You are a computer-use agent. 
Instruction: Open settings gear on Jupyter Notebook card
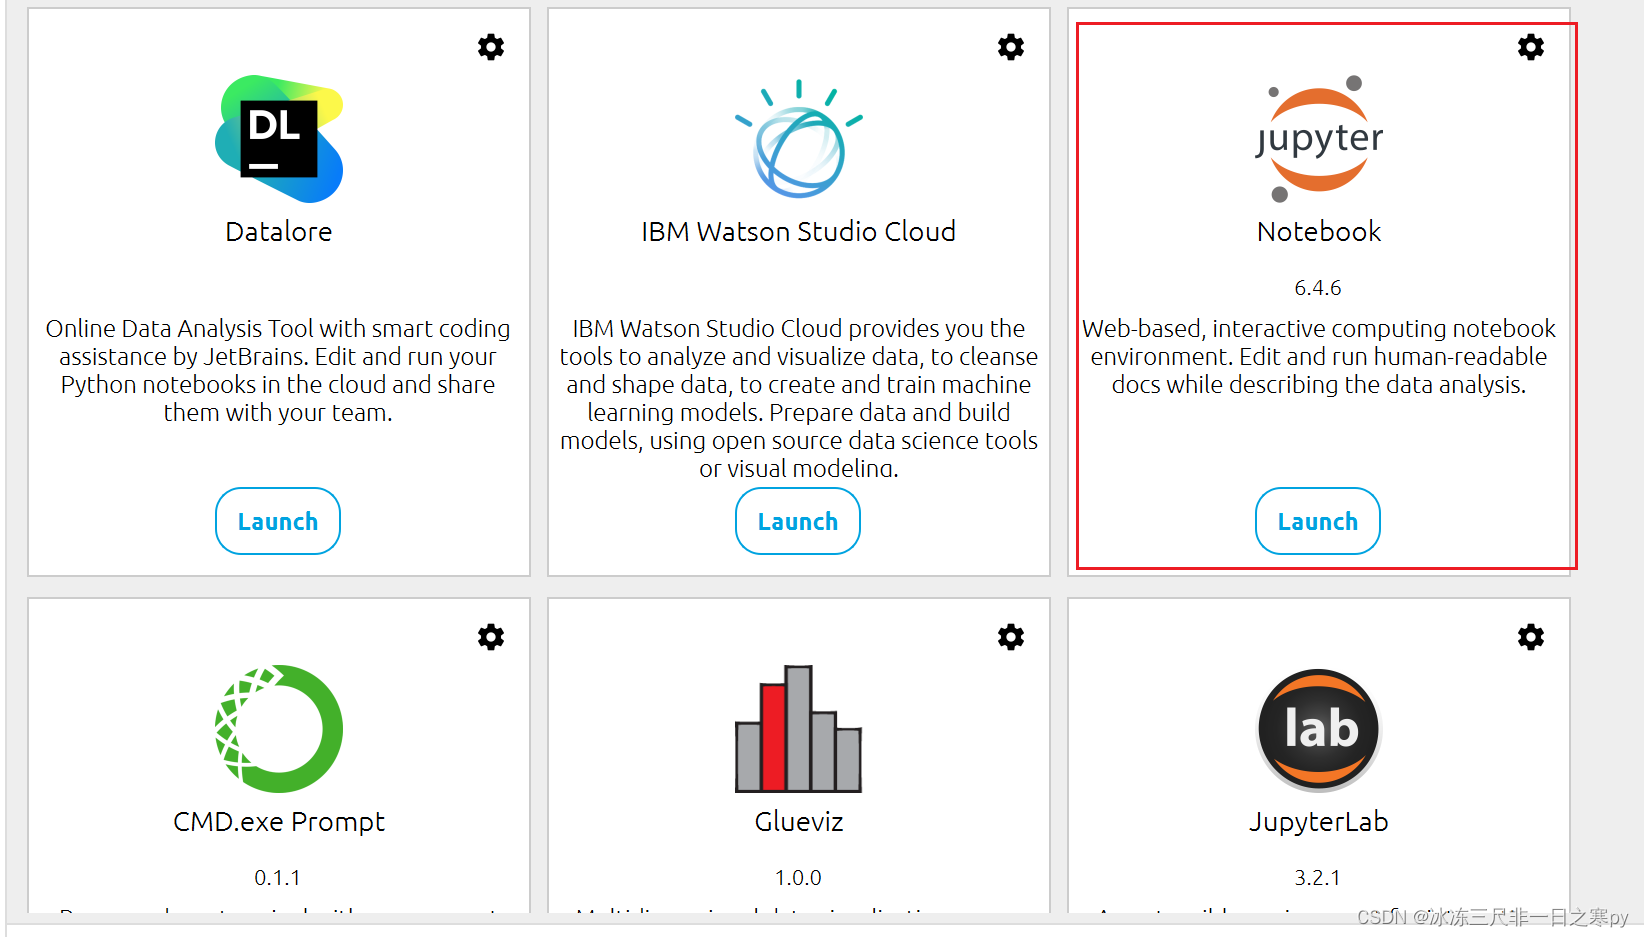tap(1531, 47)
